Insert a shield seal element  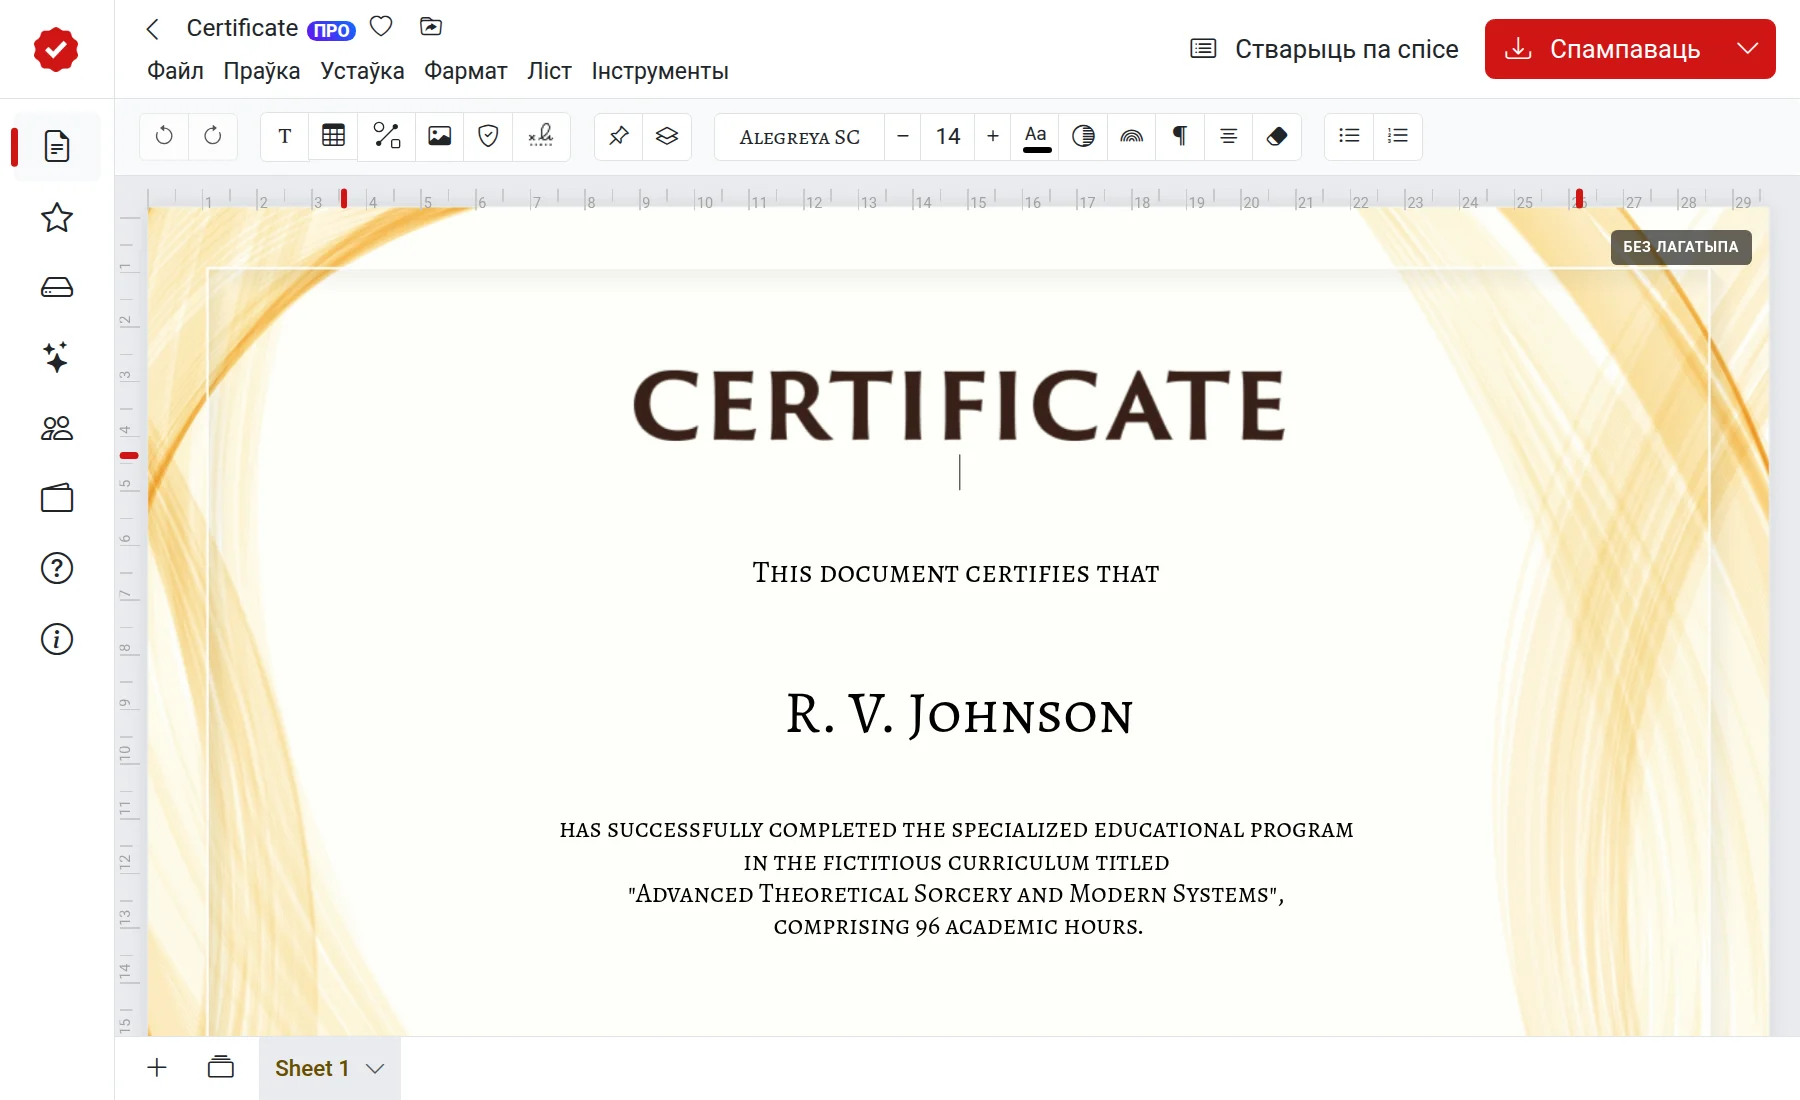488,136
